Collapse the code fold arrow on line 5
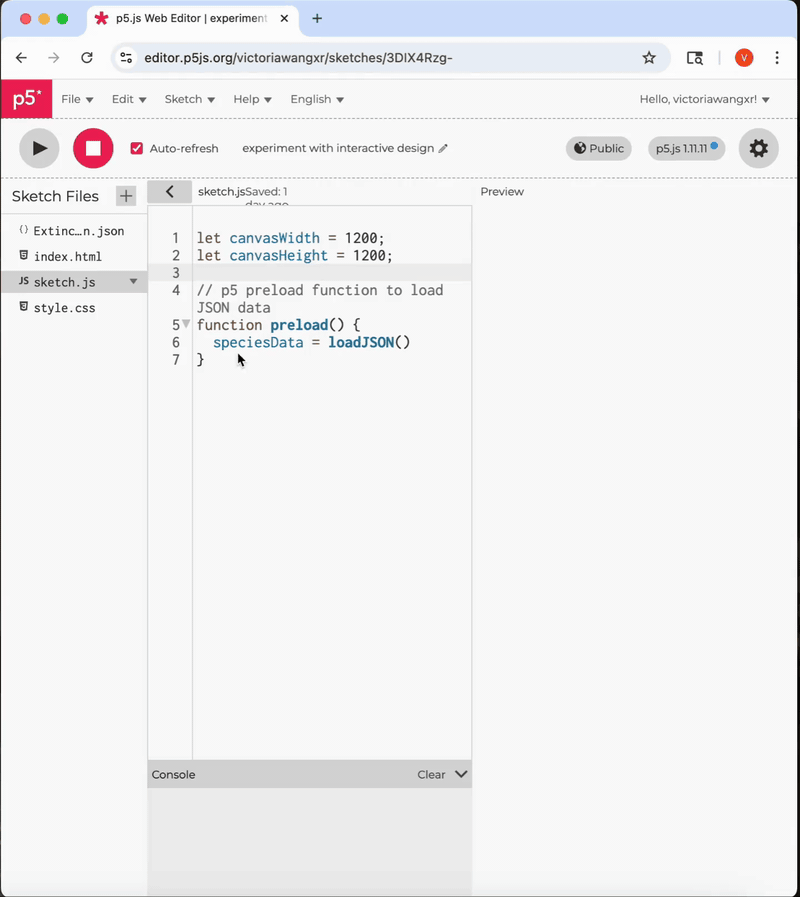800x897 pixels. (186, 324)
